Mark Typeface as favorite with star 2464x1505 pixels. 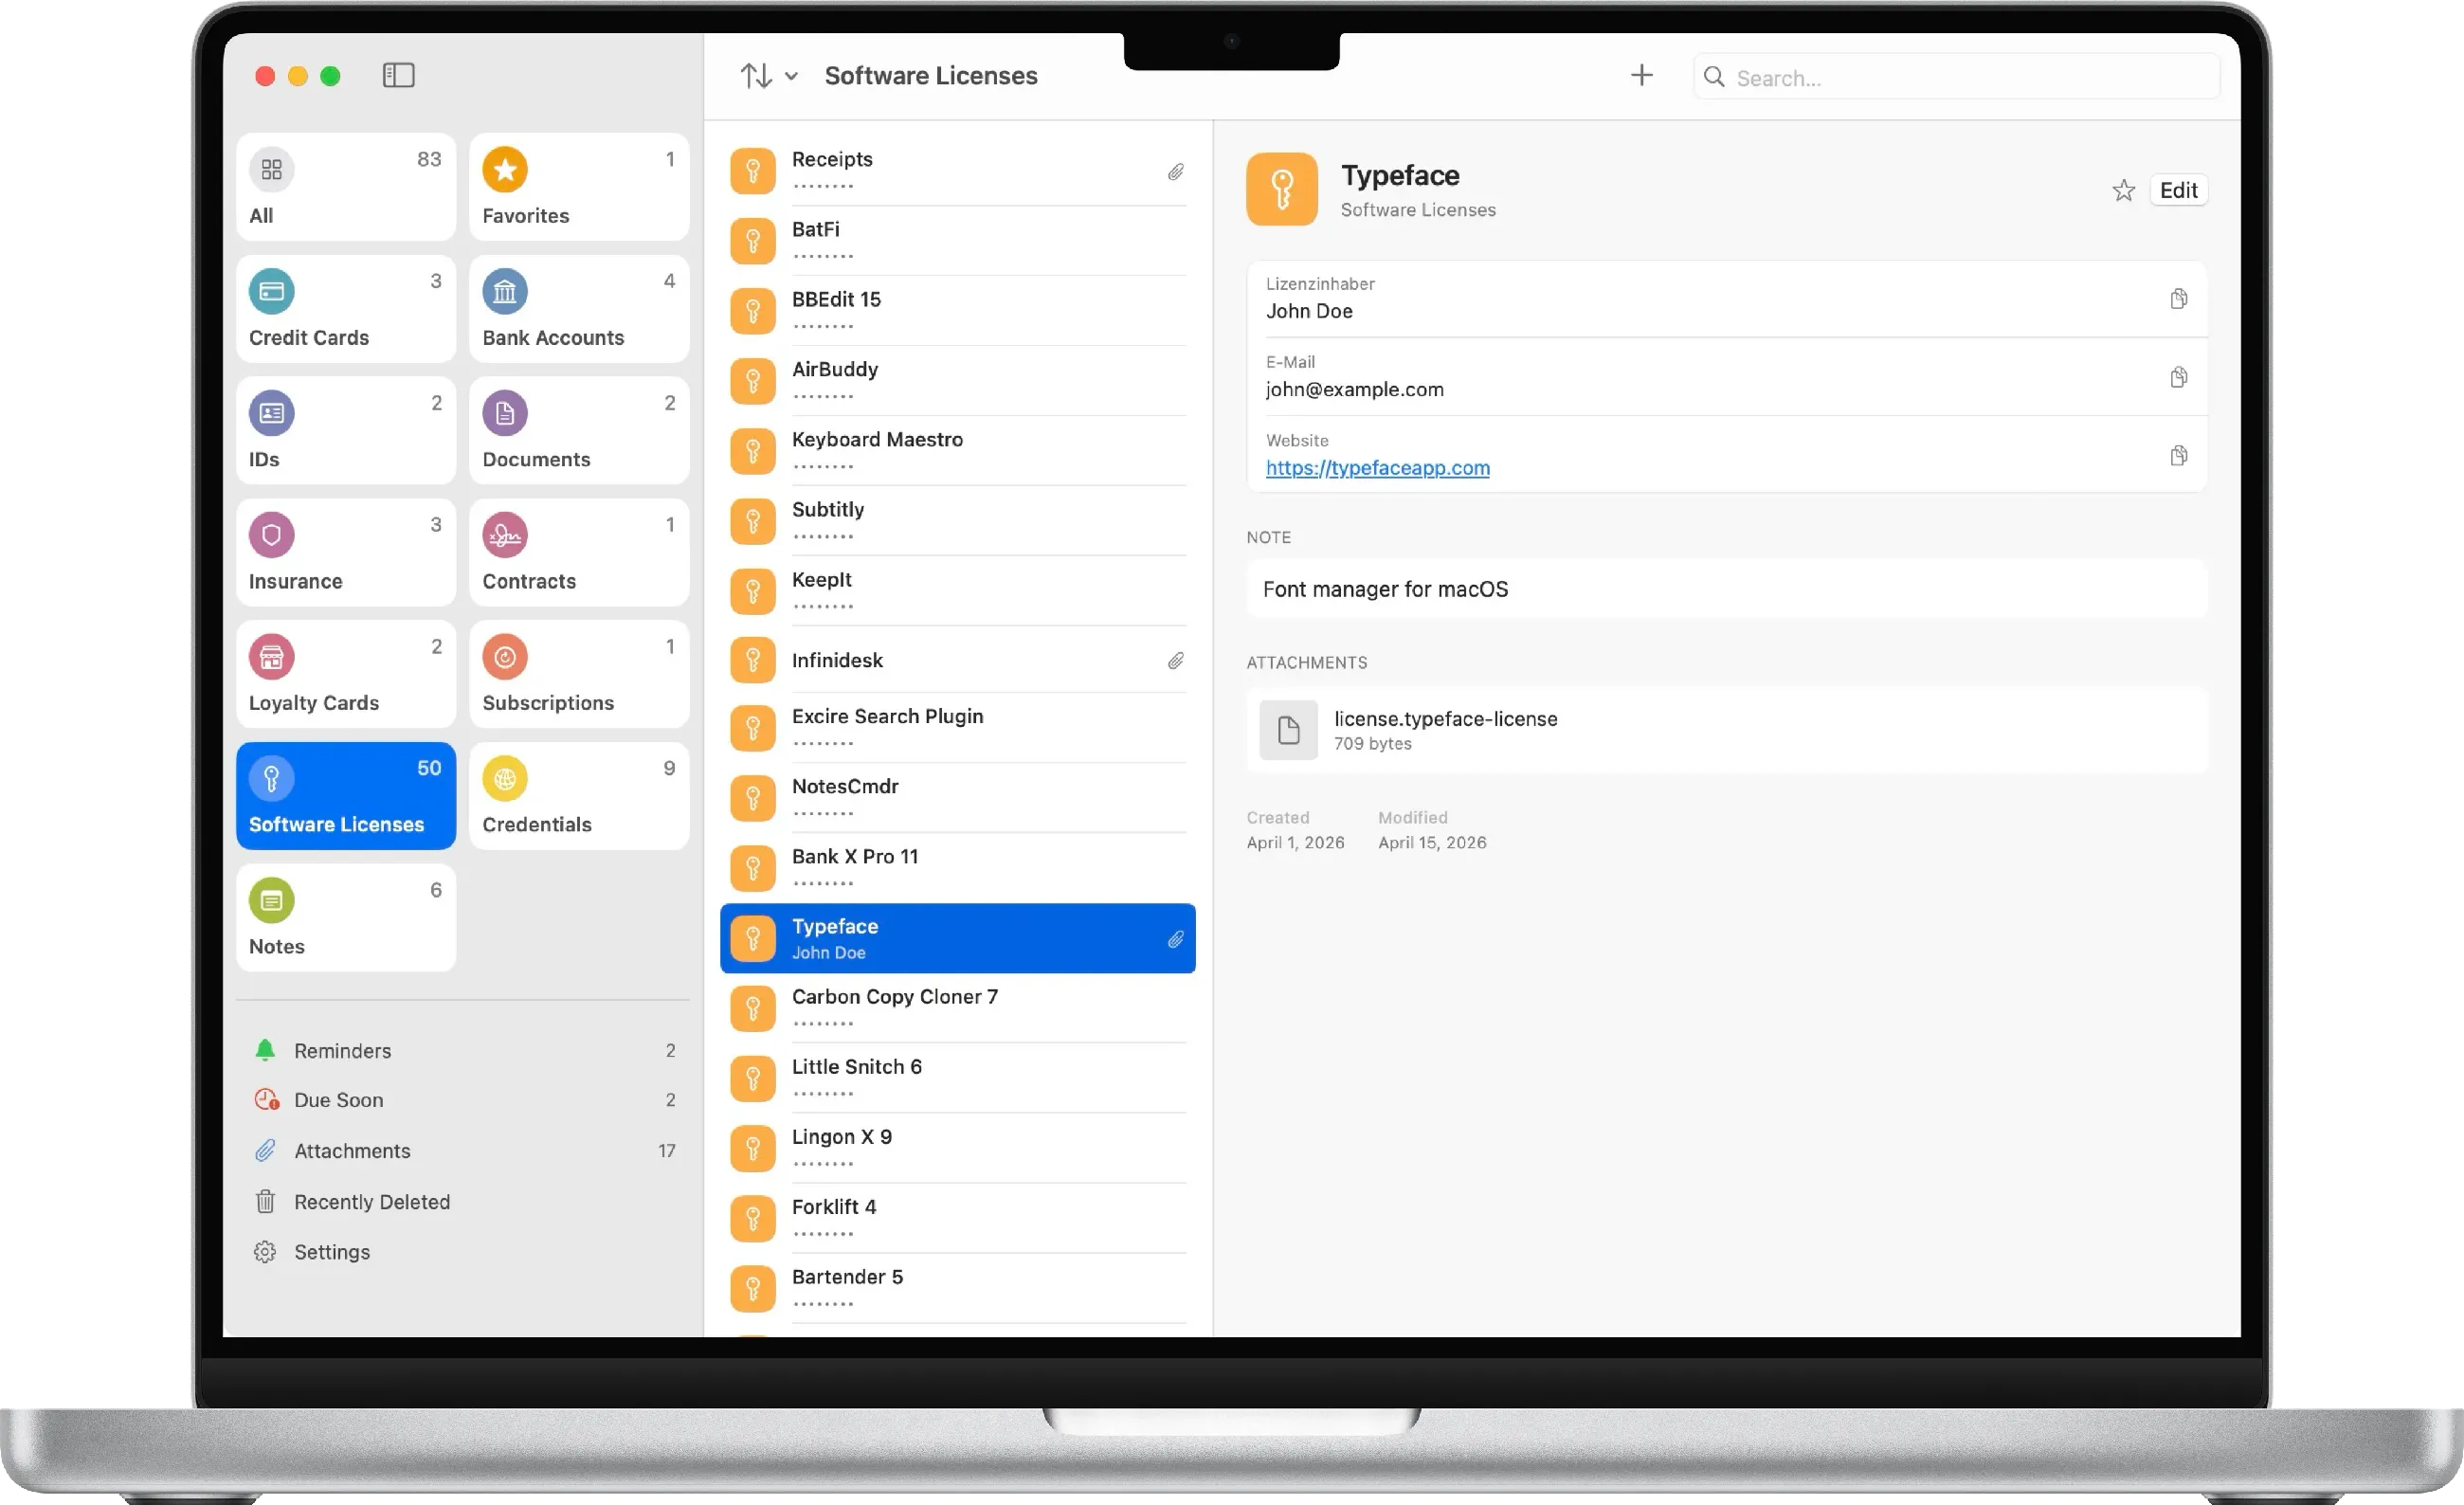pyautogui.click(x=2123, y=190)
